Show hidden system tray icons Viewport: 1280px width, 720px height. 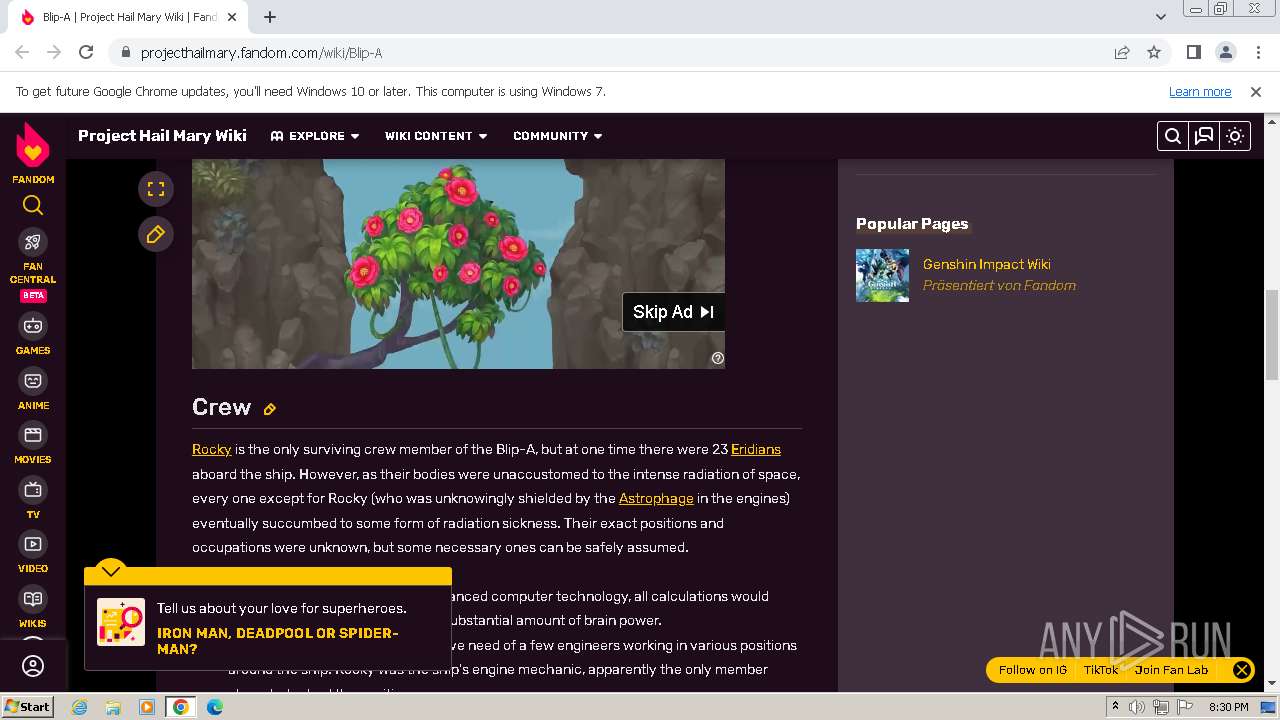[1115, 707]
